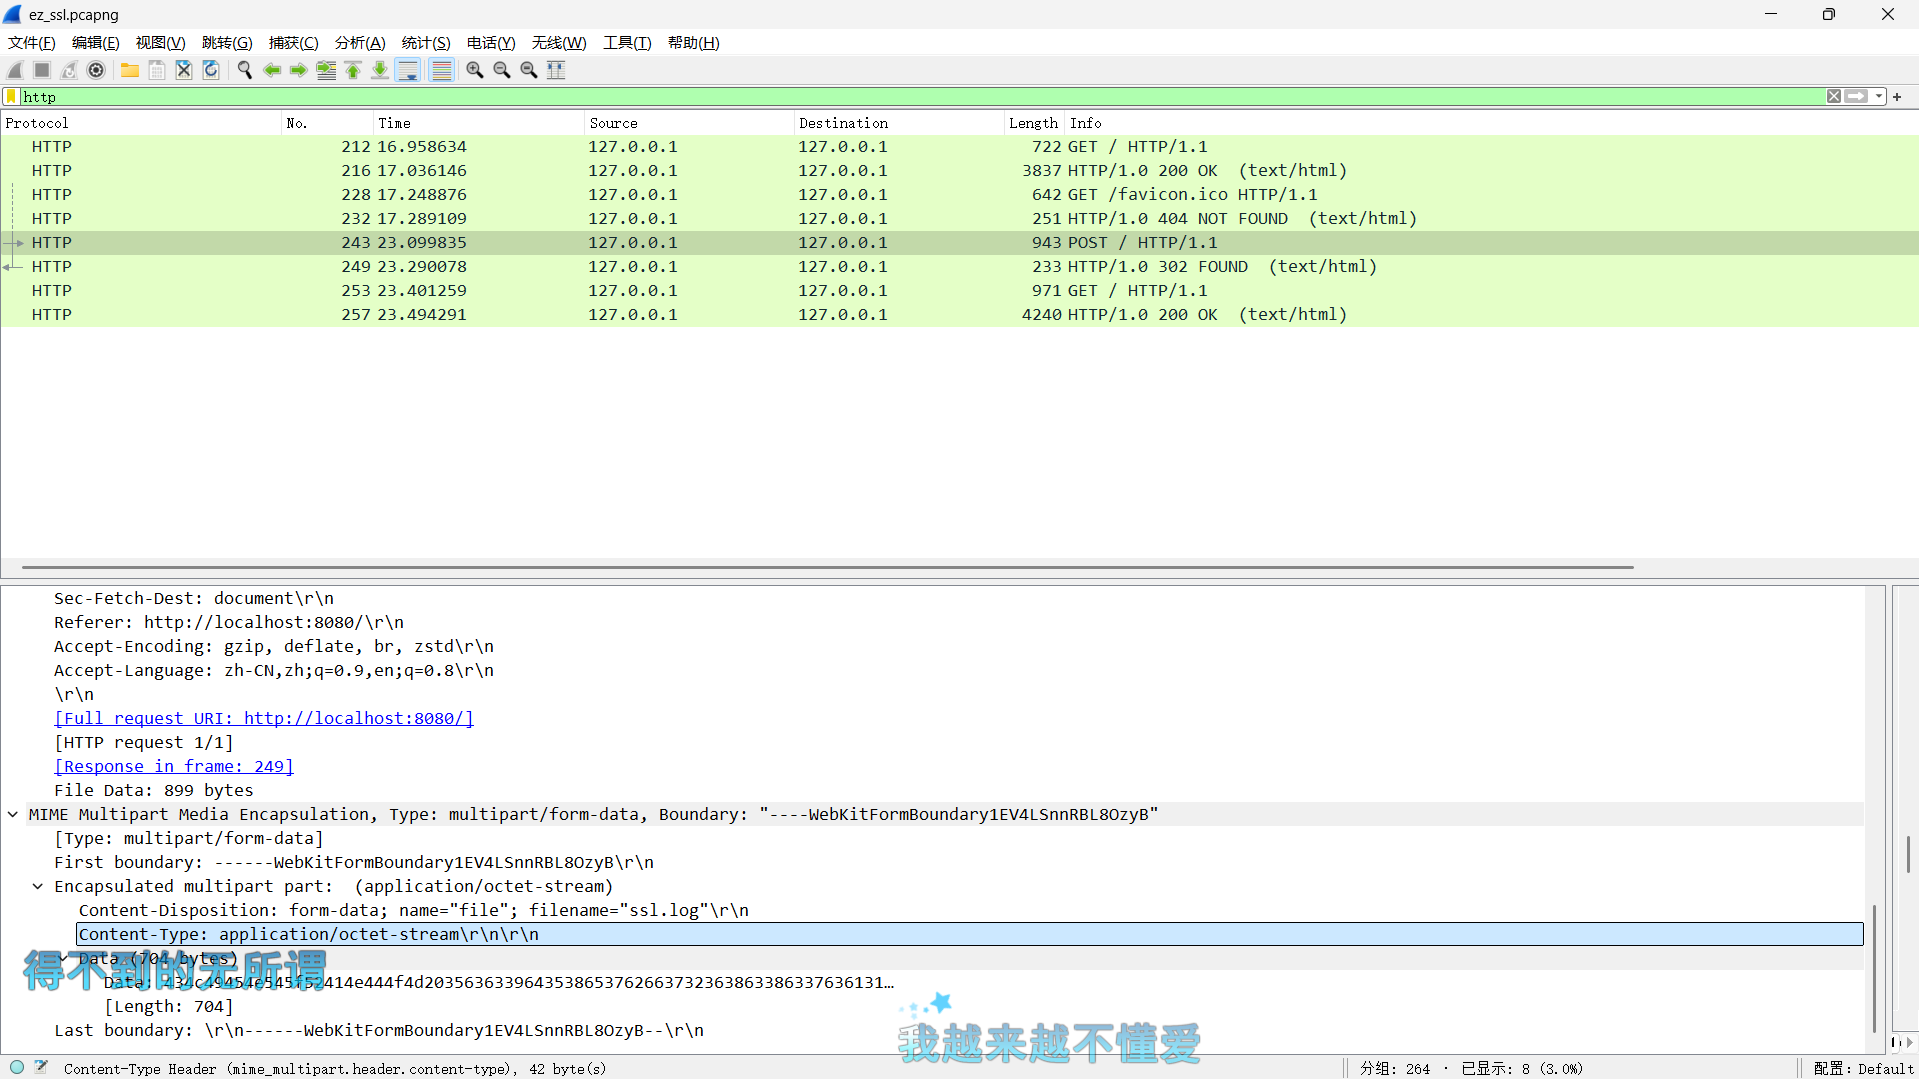This screenshot has width=1919, height=1079.
Task: Open Expert Information via bottom-left indicator
Action: point(16,1068)
